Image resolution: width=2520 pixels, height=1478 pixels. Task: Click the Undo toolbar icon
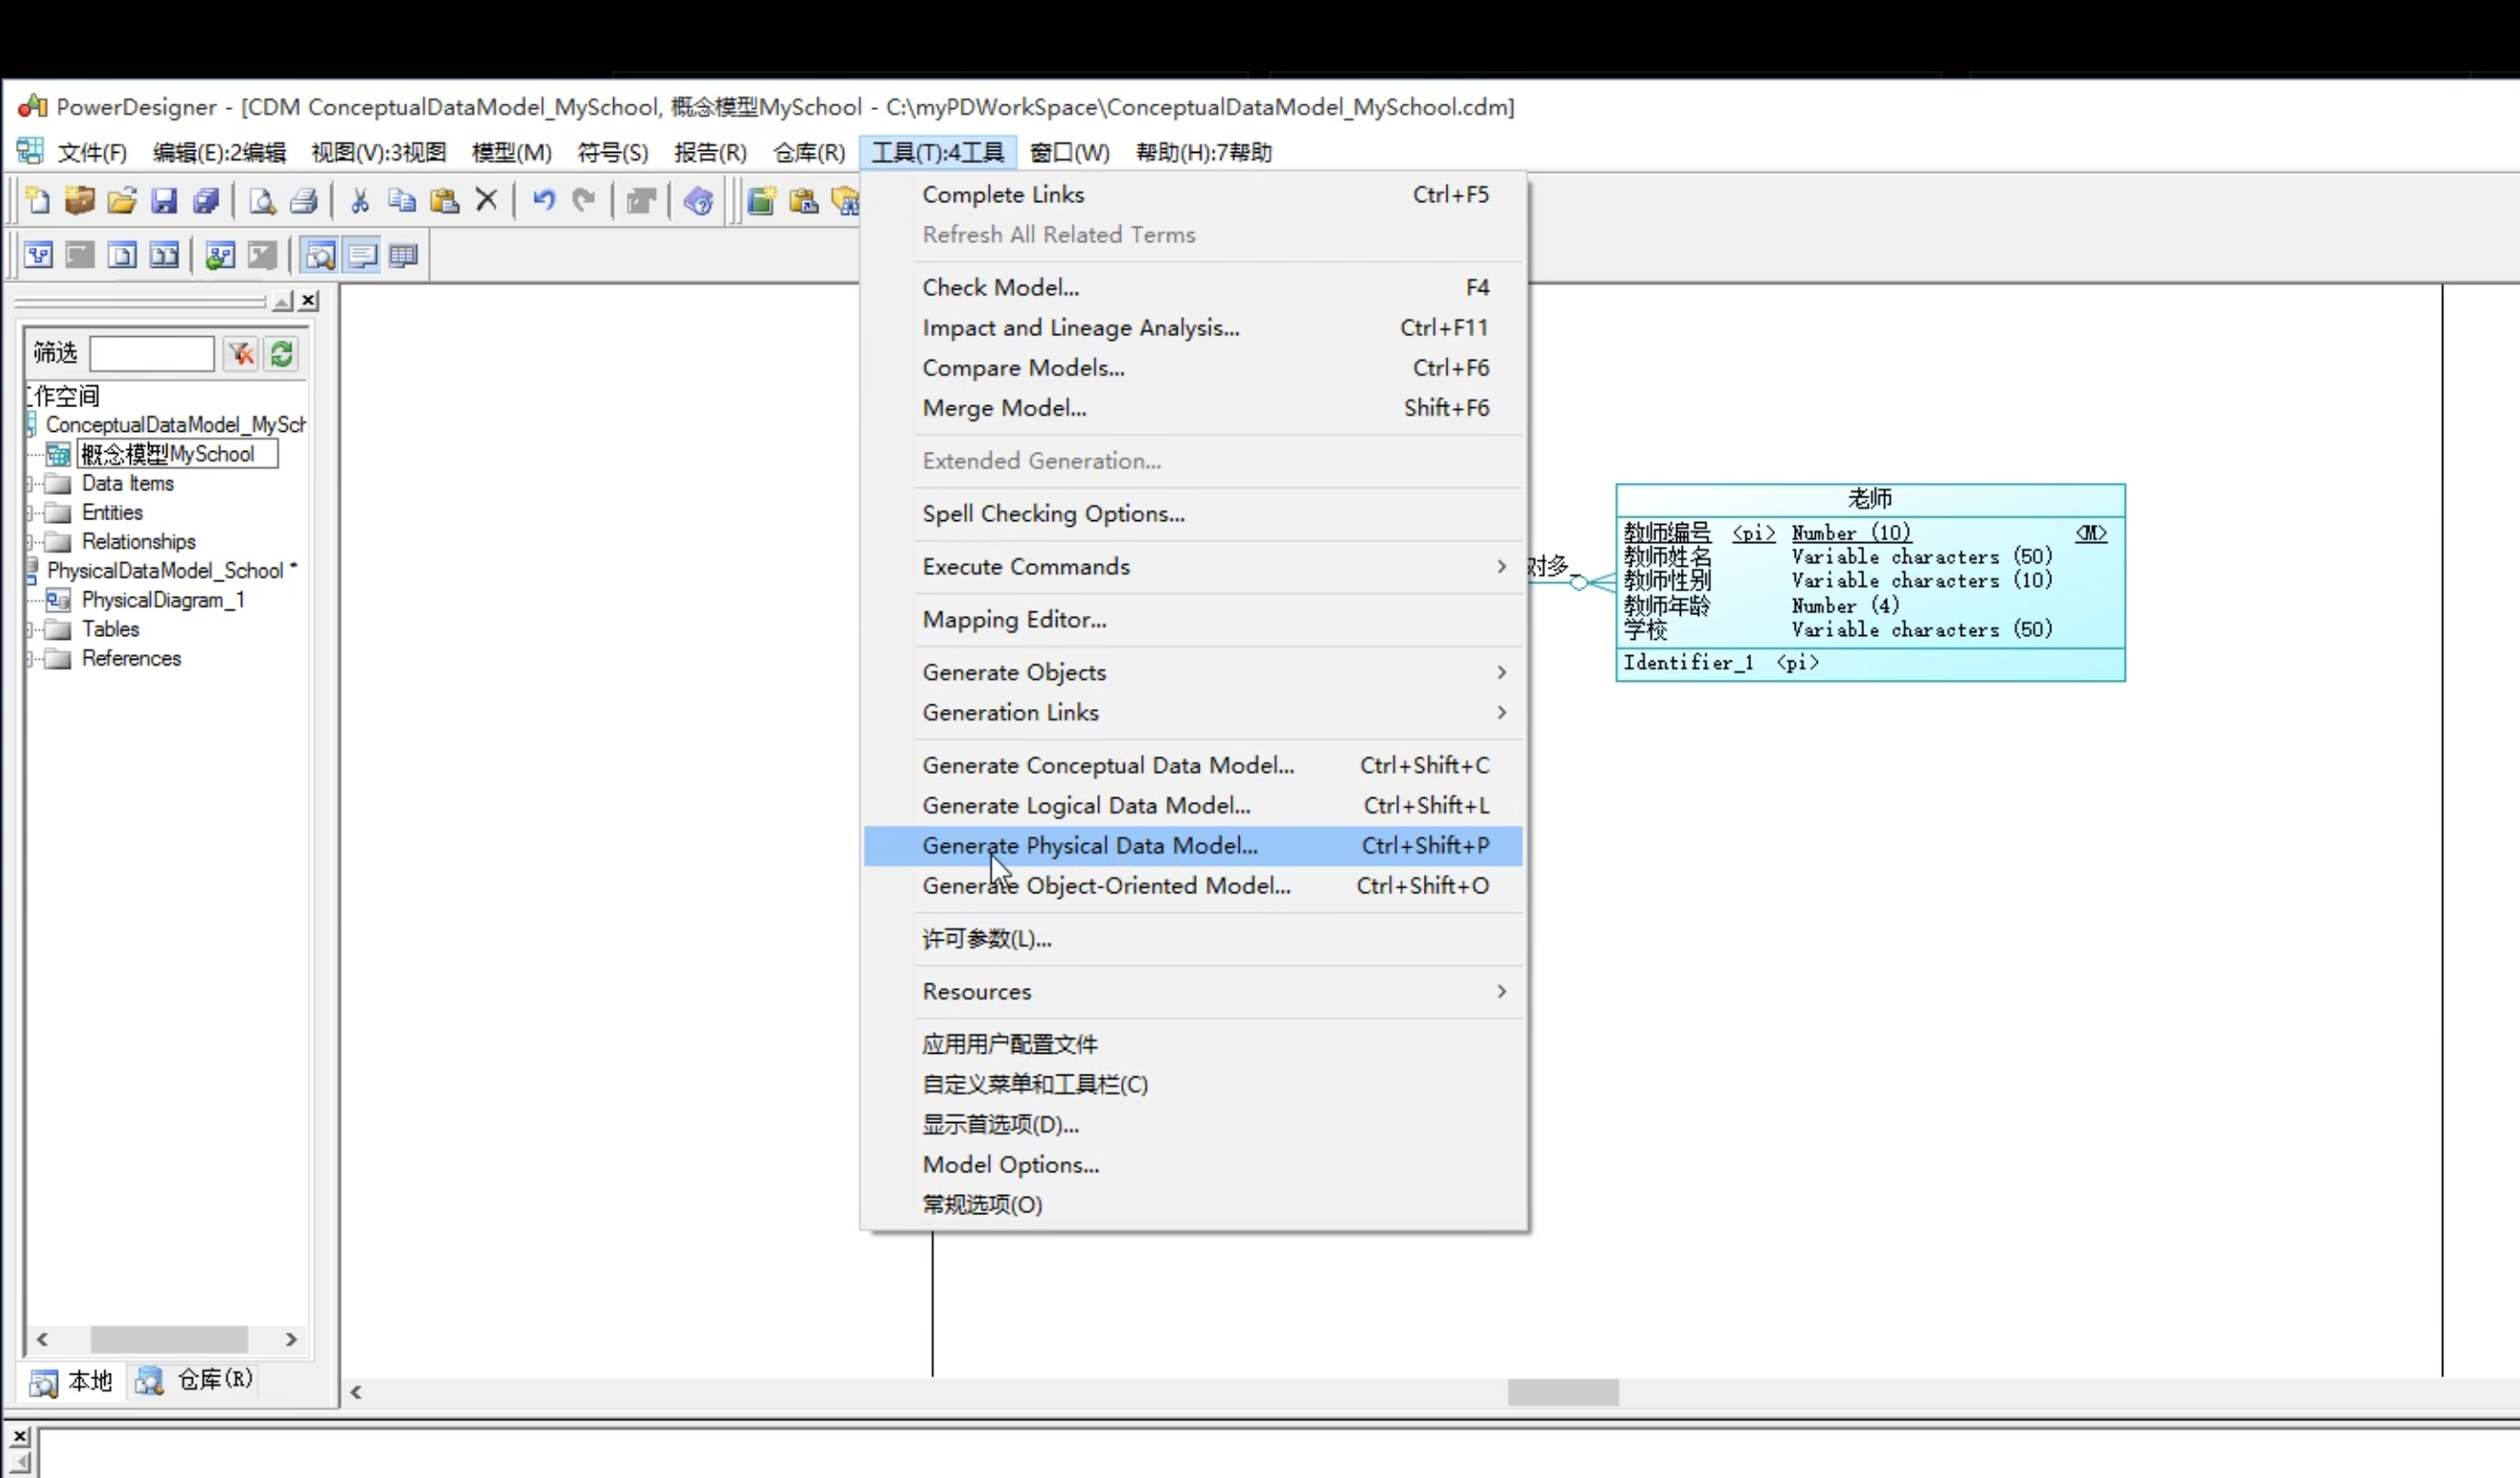click(x=545, y=200)
